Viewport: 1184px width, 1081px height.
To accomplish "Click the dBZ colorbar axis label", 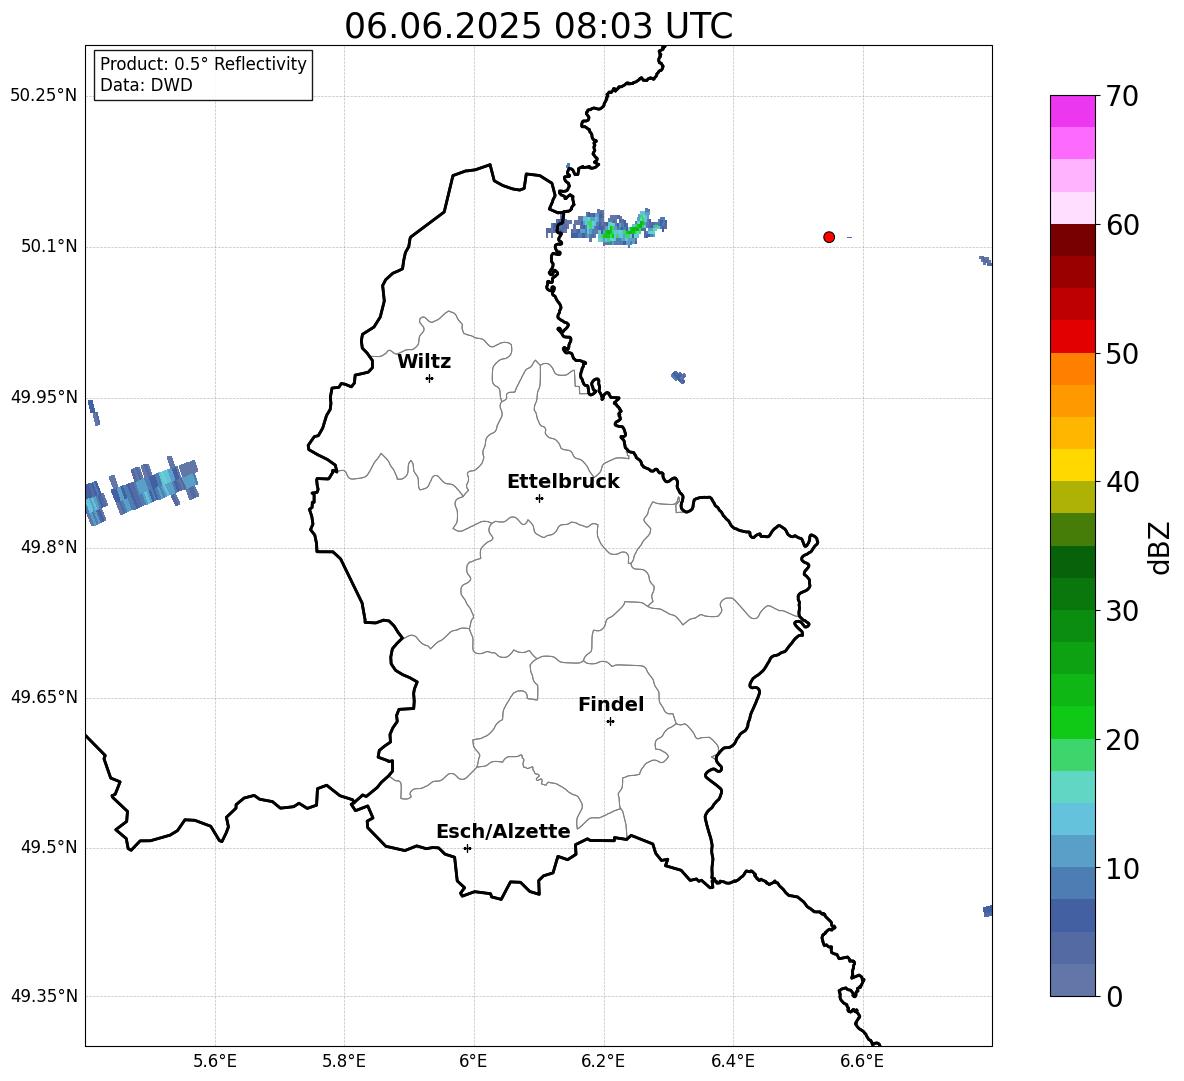I will pos(1159,547).
